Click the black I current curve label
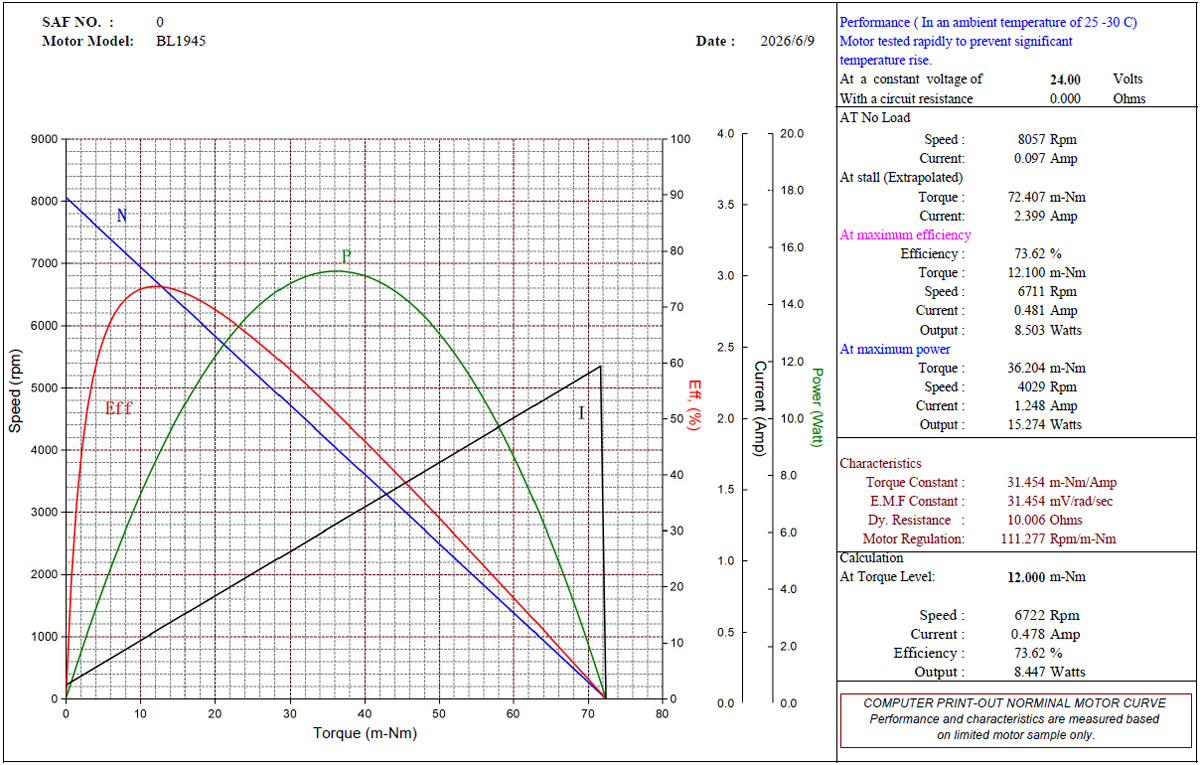The image size is (1200, 765). pos(581,412)
